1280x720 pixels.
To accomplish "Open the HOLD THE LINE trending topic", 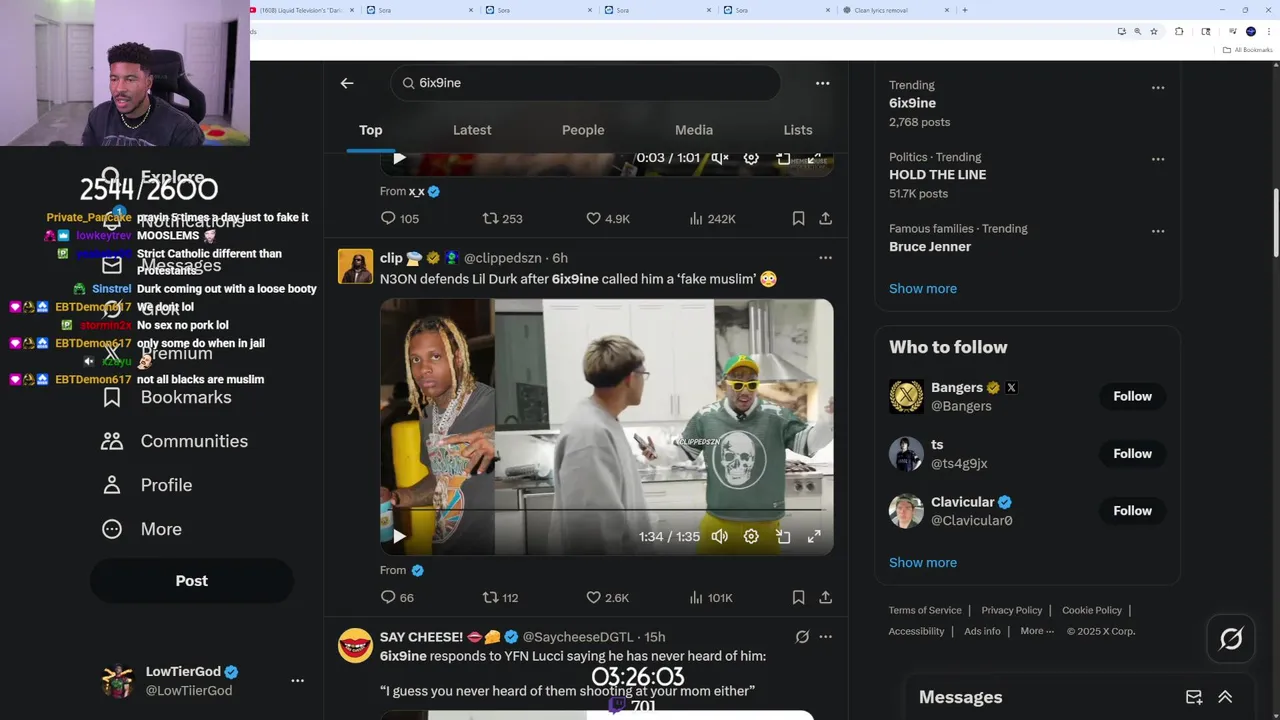I will coord(937,174).
